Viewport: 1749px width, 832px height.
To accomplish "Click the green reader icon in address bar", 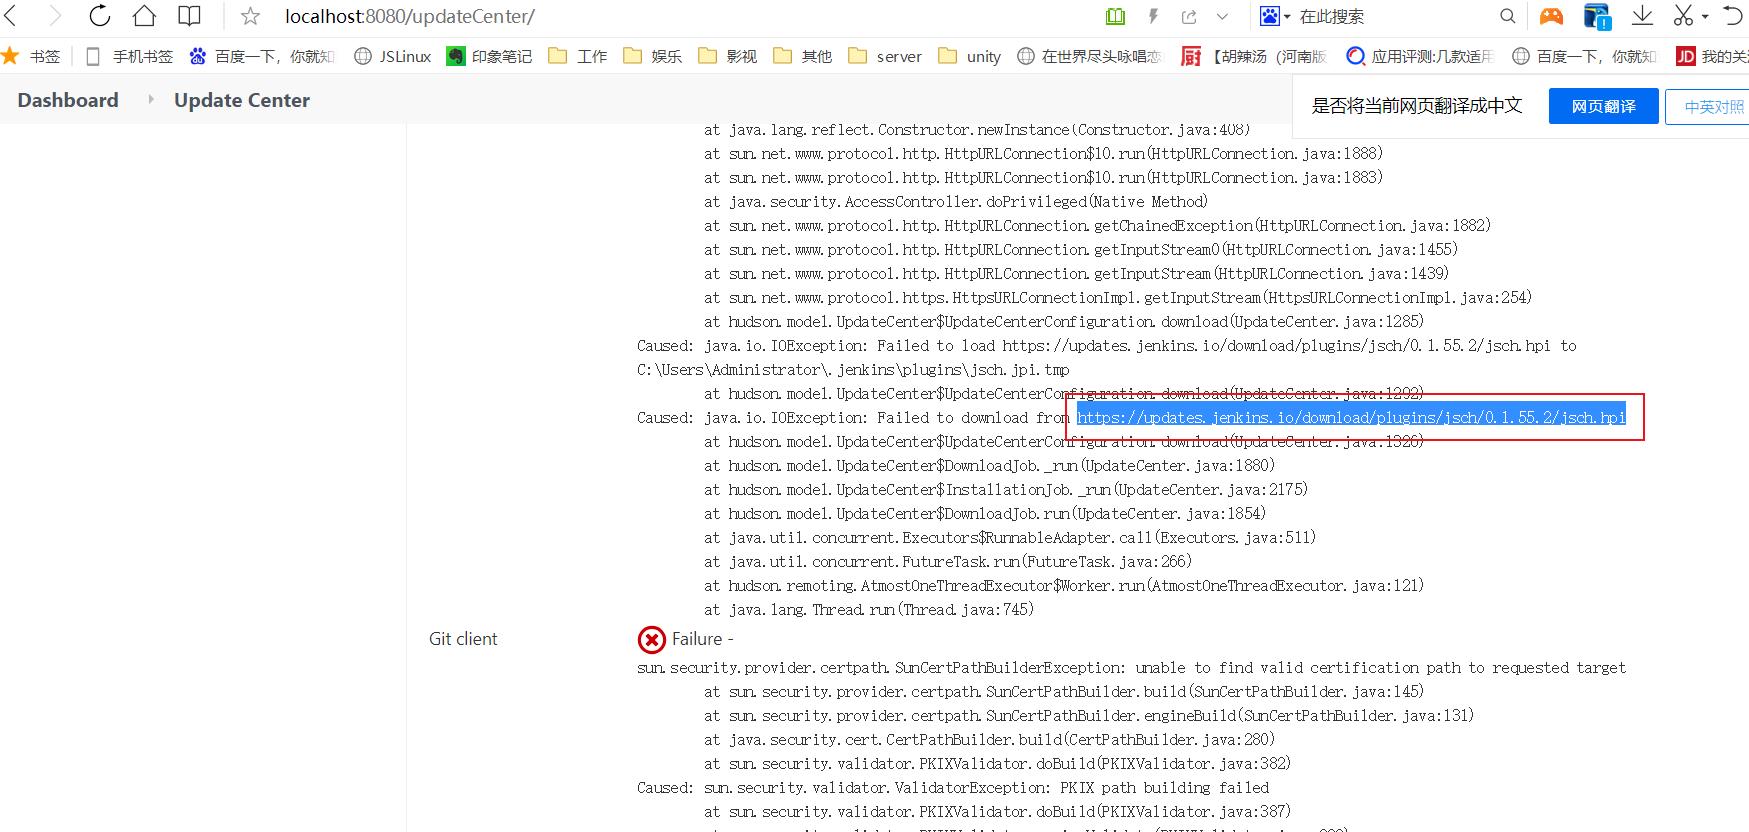I will pos(1116,16).
